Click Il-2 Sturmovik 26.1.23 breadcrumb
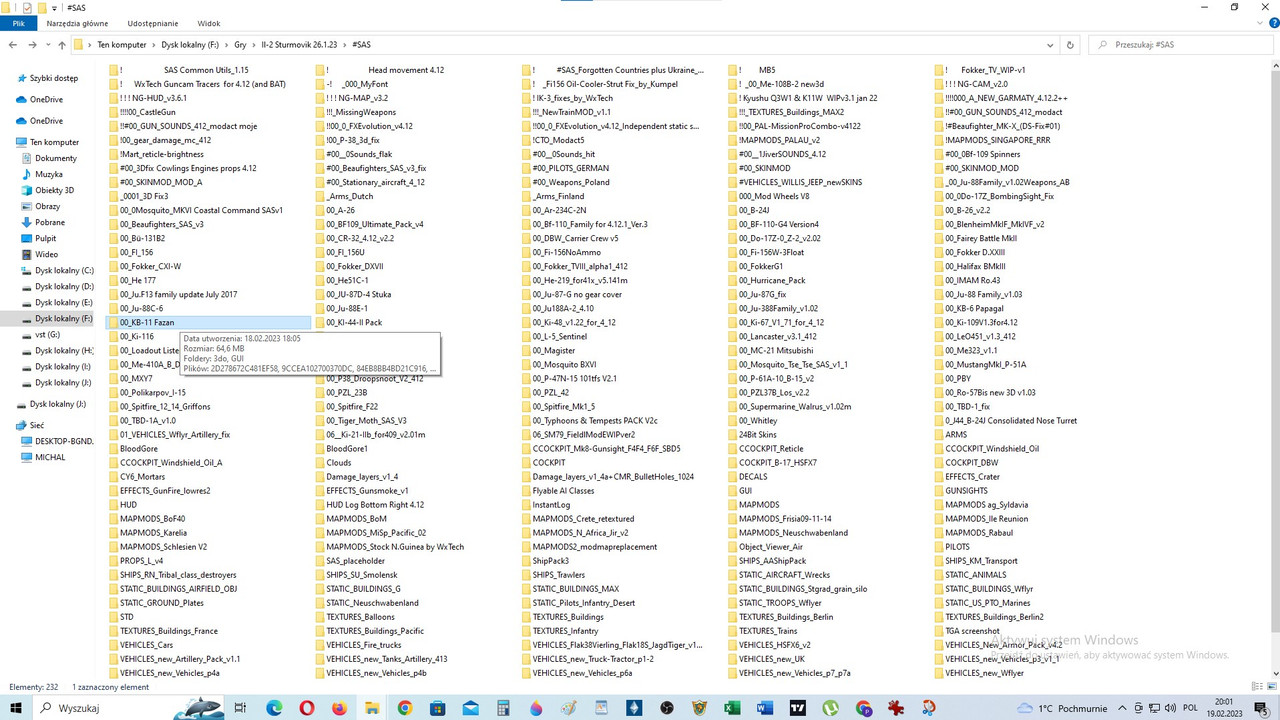 click(300, 45)
